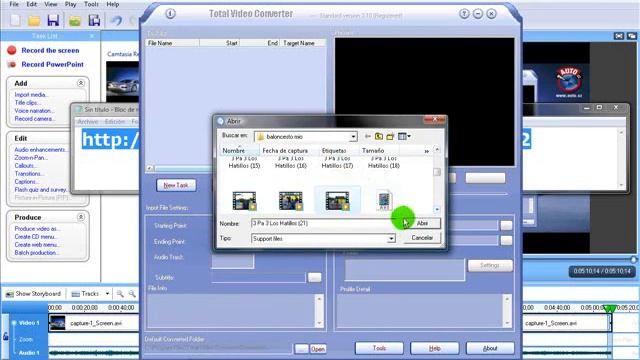
Task: Collapse the Add section in Task List
Action: pyautogui.click(x=81, y=83)
